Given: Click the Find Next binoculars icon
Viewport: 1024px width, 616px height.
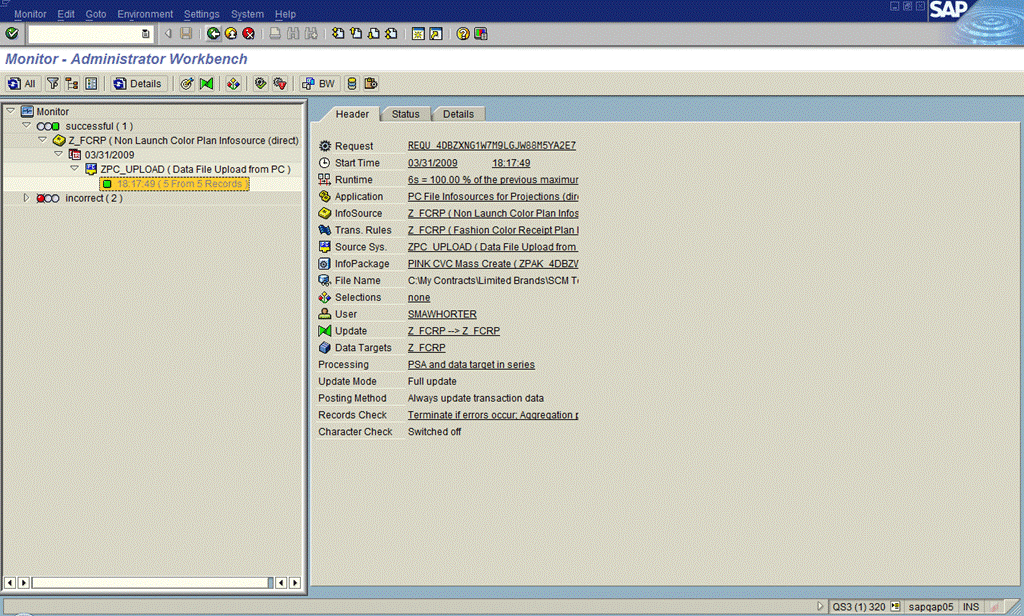Looking at the screenshot, I should pos(311,33).
